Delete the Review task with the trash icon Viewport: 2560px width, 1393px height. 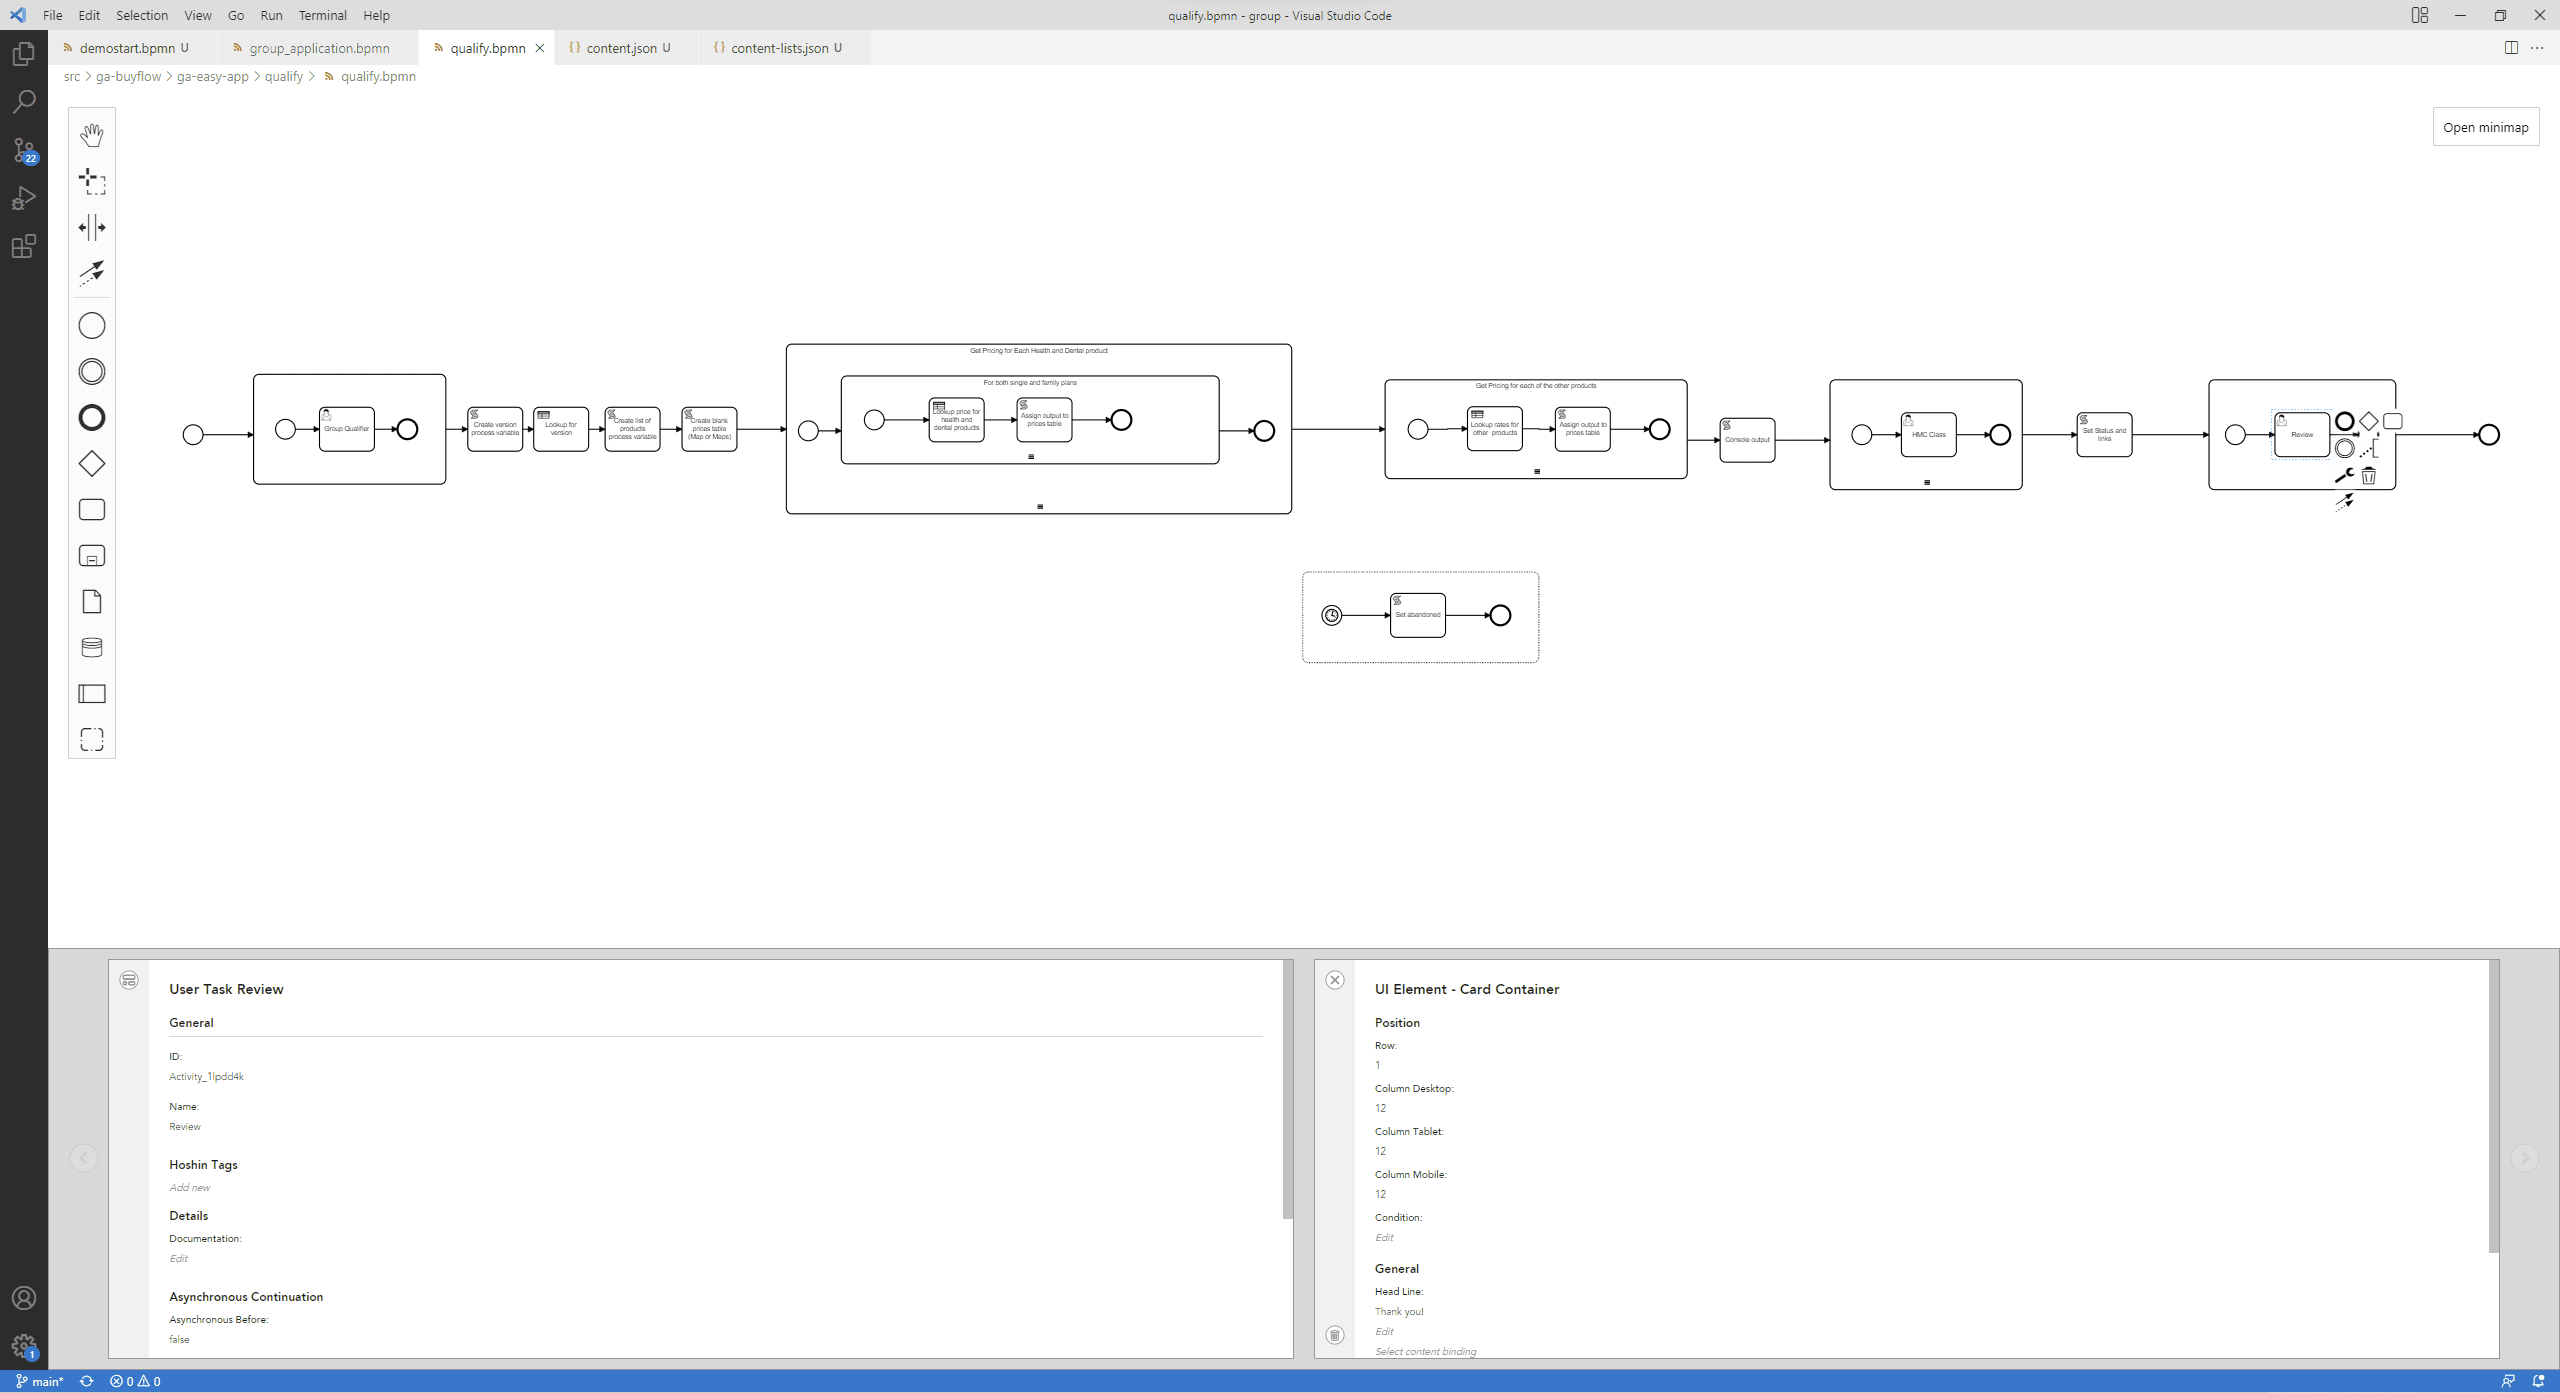2369,475
